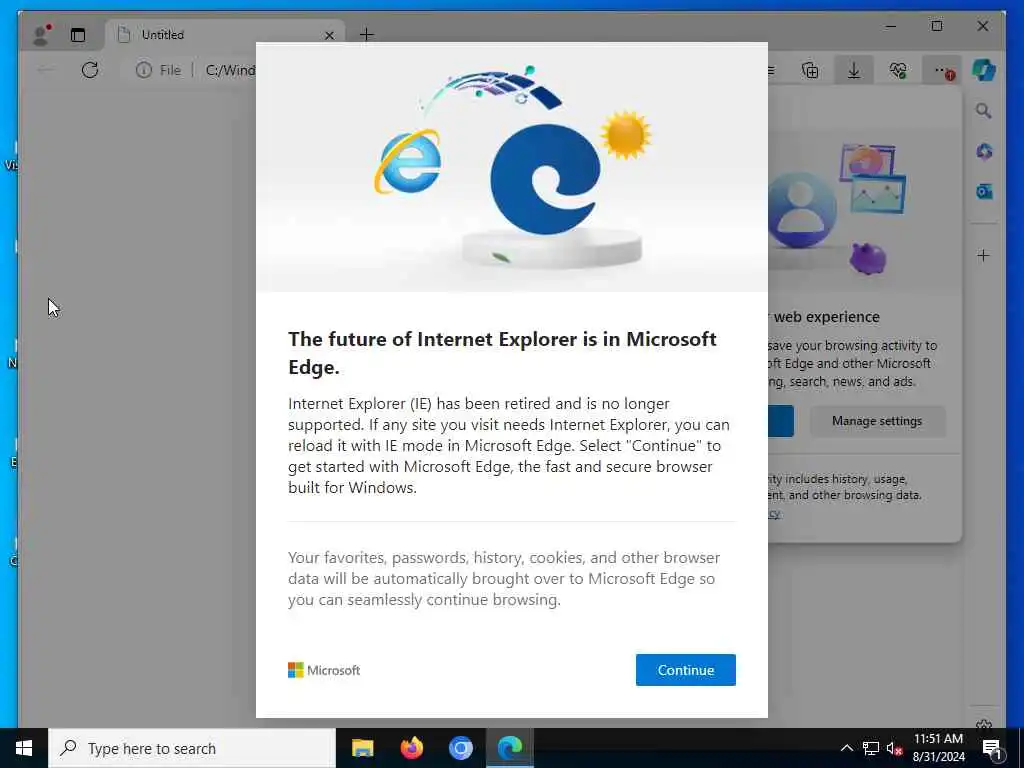Reload the page with refresh icon

(90, 70)
